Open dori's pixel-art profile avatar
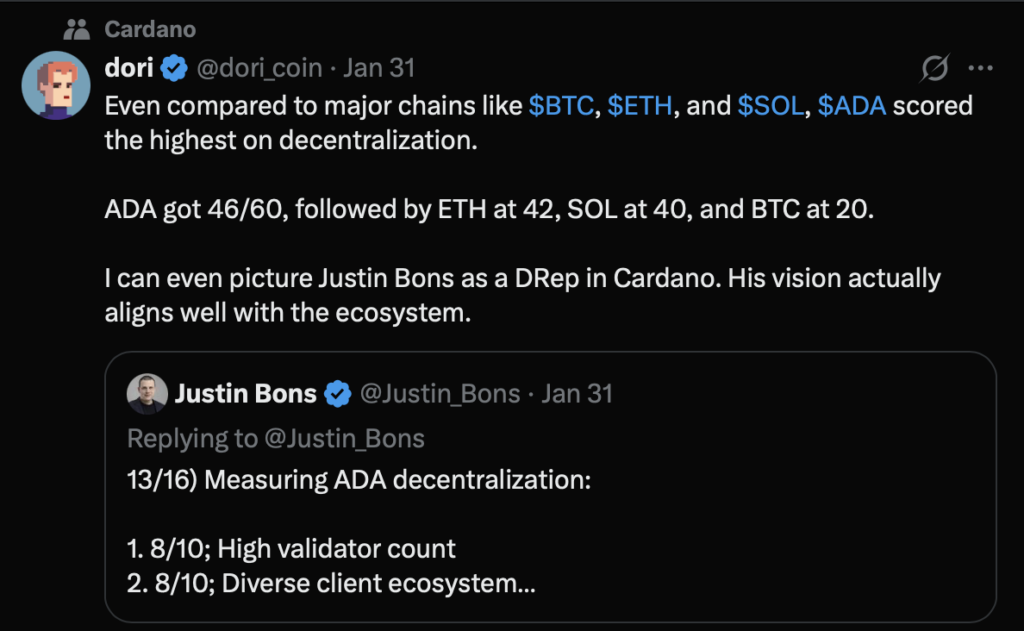 point(56,84)
